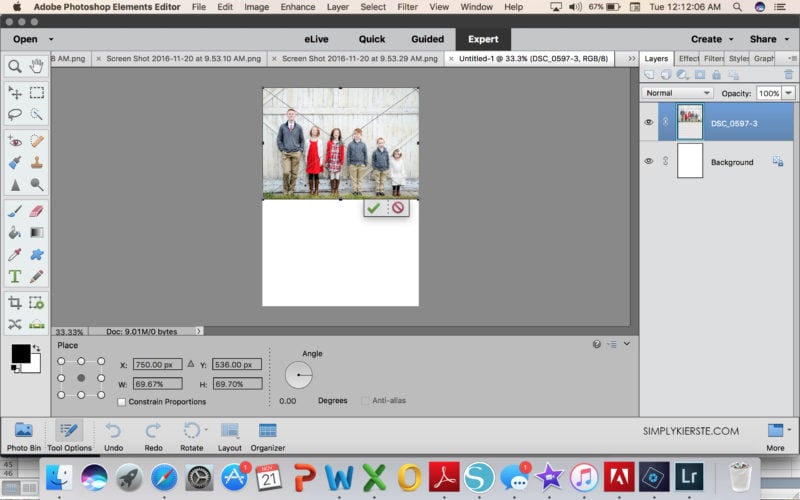The image size is (800, 500).
Task: Expand the Open file dropdown arrow
Action: tap(50, 40)
